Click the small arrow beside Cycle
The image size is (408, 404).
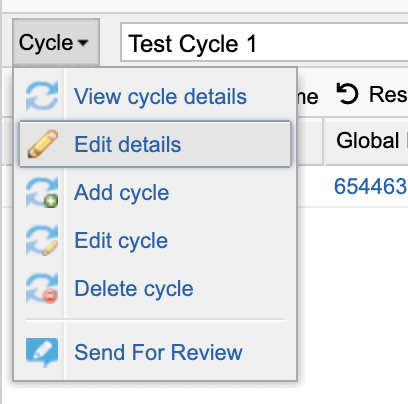pyautogui.click(x=83, y=43)
